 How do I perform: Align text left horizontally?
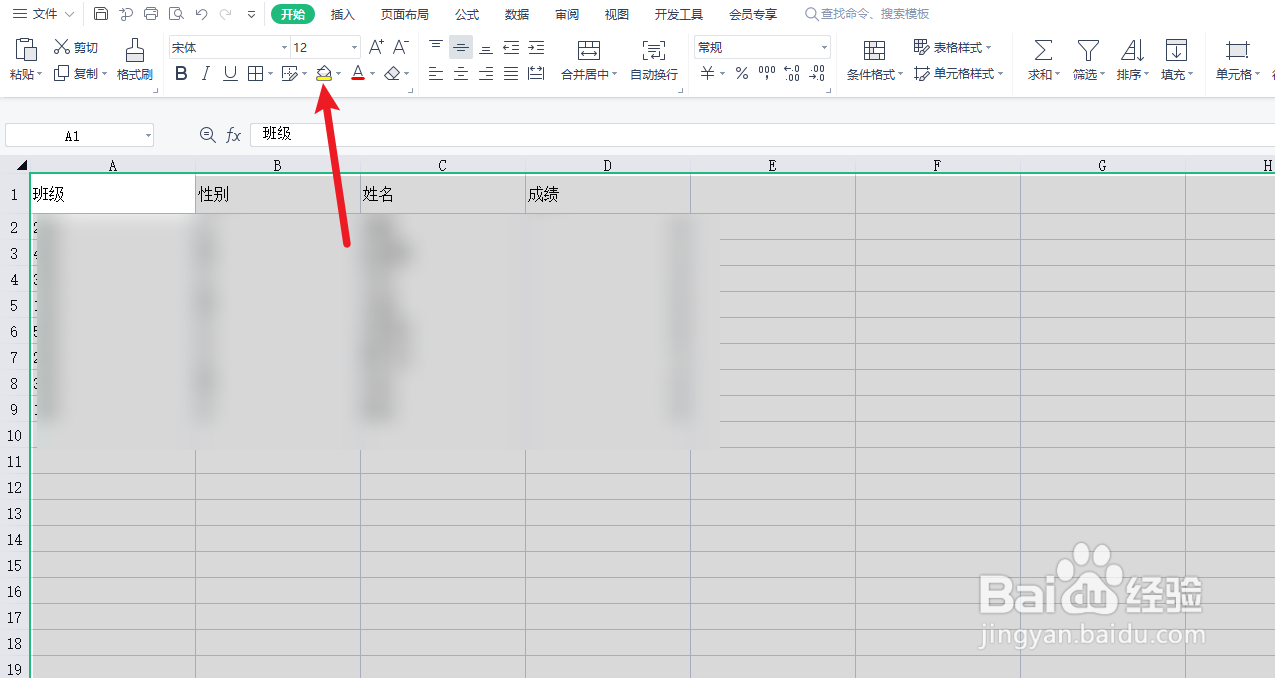[x=436, y=73]
